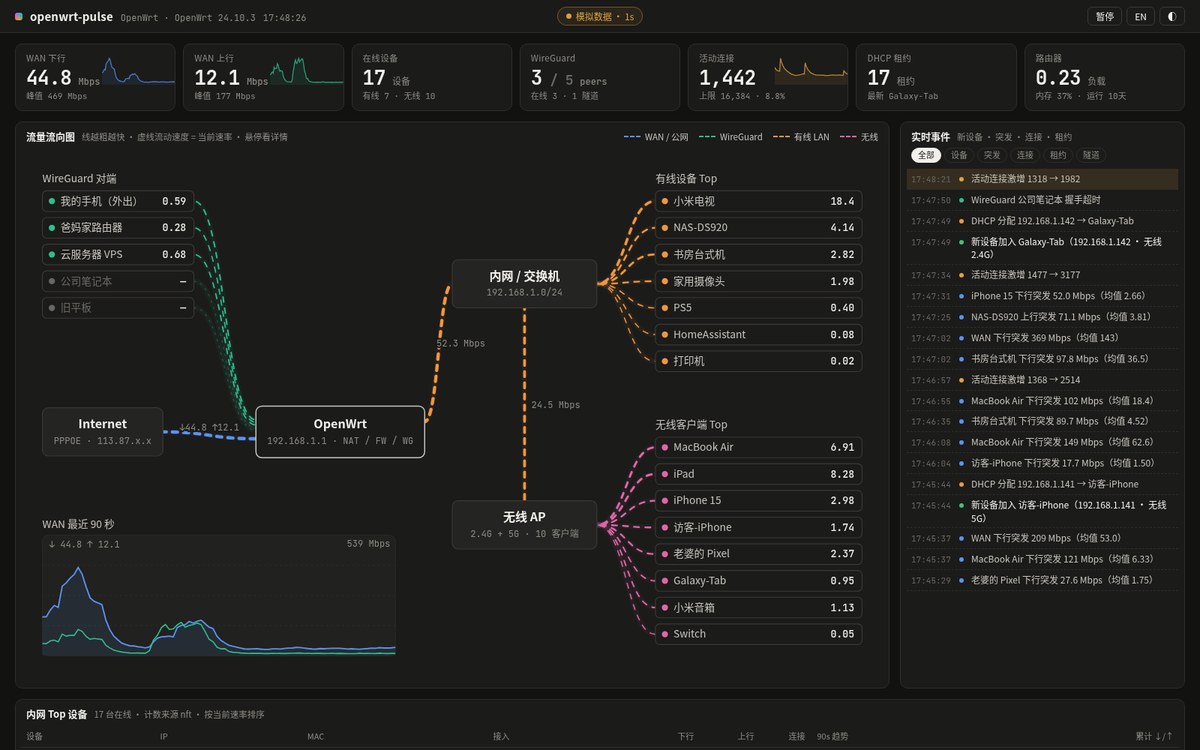1200x750 pixels.
Task: Select the Internet PPPoE node
Action: [x=103, y=431]
